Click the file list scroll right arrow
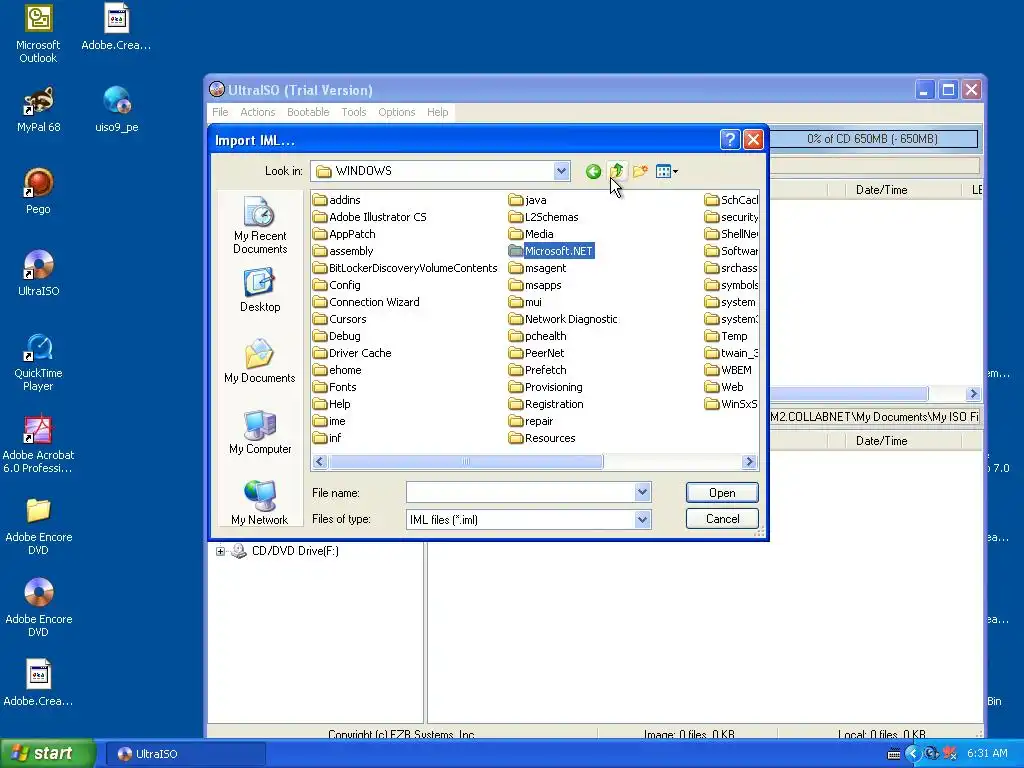The height and width of the screenshot is (768, 1024). pos(749,462)
